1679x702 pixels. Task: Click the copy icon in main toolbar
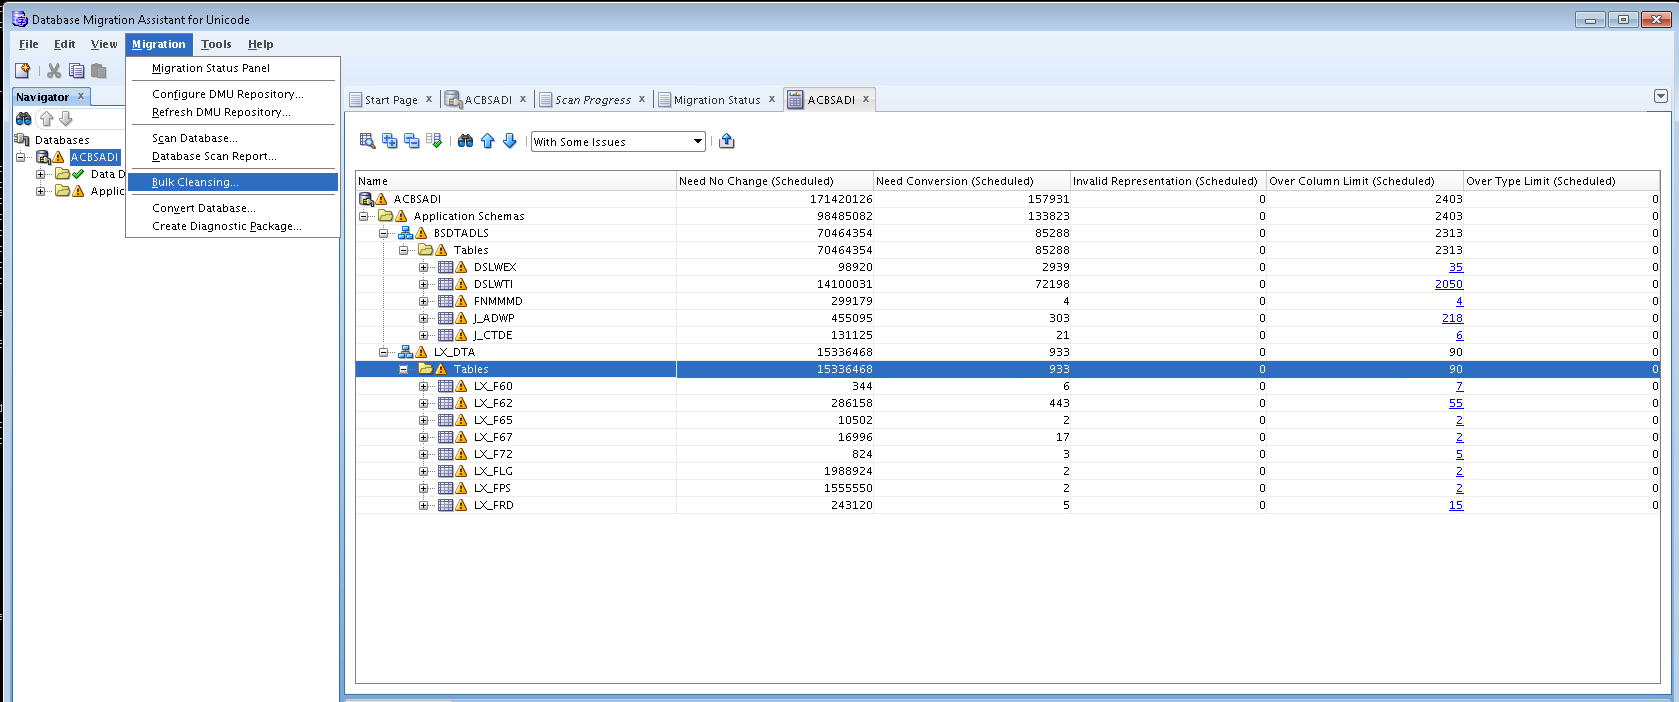pos(77,70)
